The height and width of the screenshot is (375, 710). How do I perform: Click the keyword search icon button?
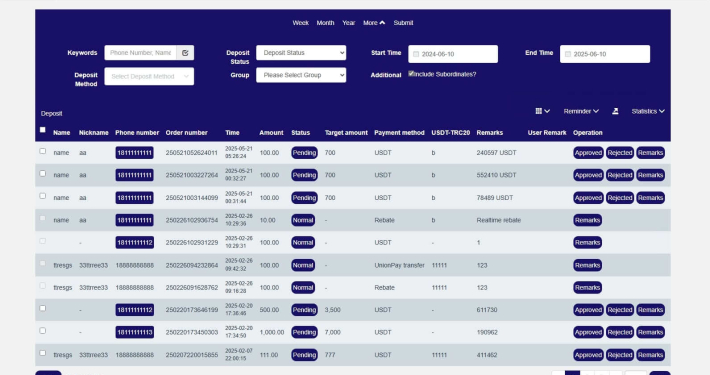click(185, 53)
